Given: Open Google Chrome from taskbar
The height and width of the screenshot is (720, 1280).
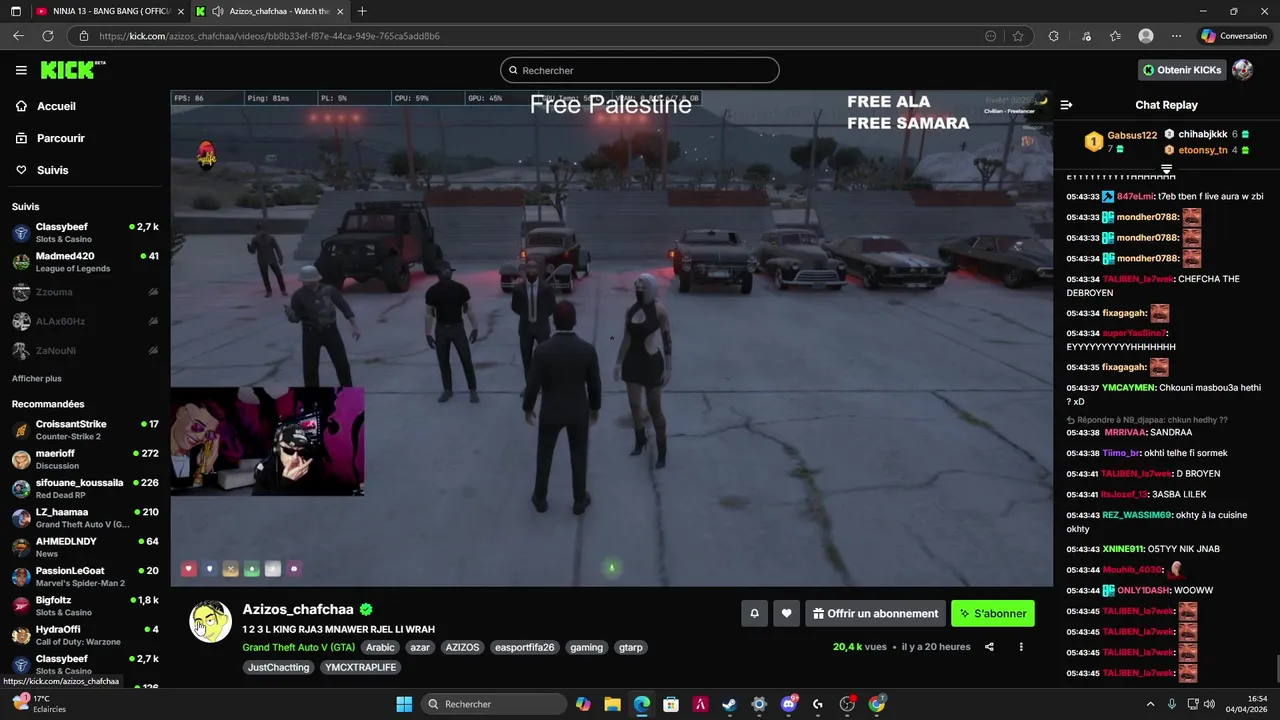Looking at the screenshot, I should pyautogui.click(x=876, y=704).
